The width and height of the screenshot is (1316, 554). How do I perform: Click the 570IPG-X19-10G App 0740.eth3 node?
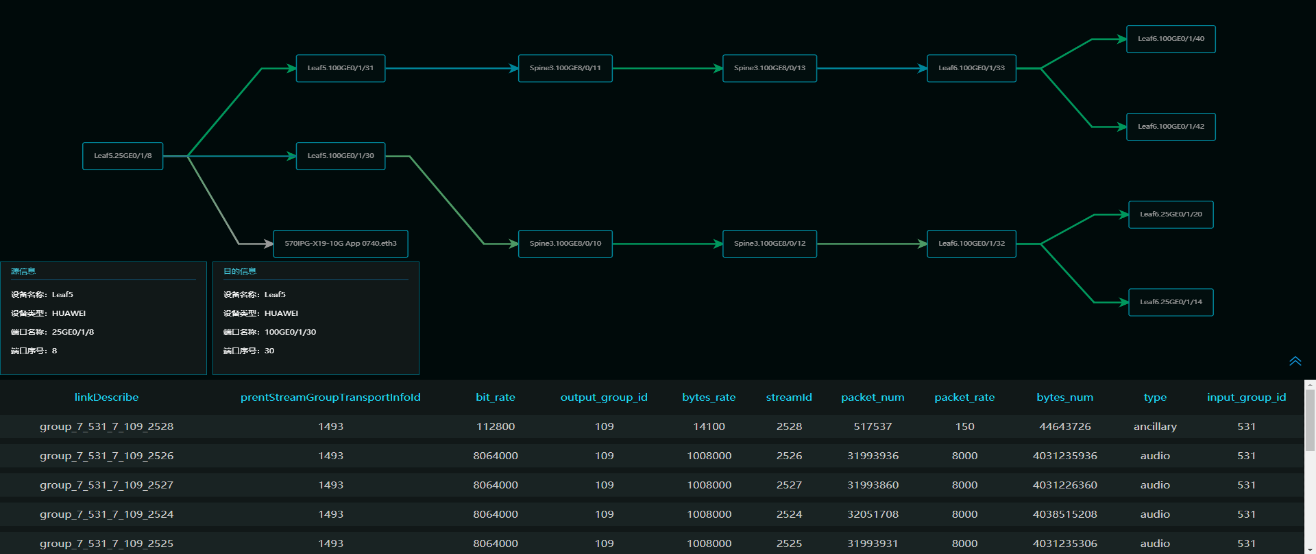(x=340, y=243)
